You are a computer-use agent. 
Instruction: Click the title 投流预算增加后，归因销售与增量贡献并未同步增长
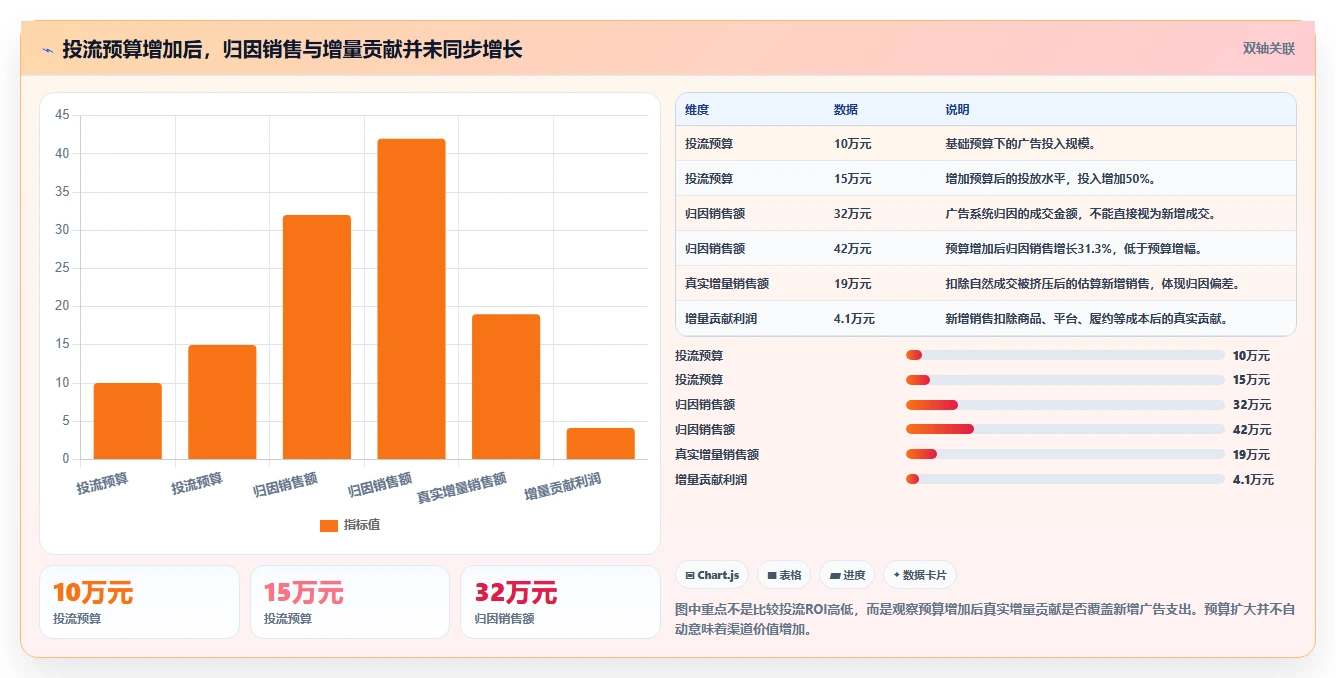(292, 49)
